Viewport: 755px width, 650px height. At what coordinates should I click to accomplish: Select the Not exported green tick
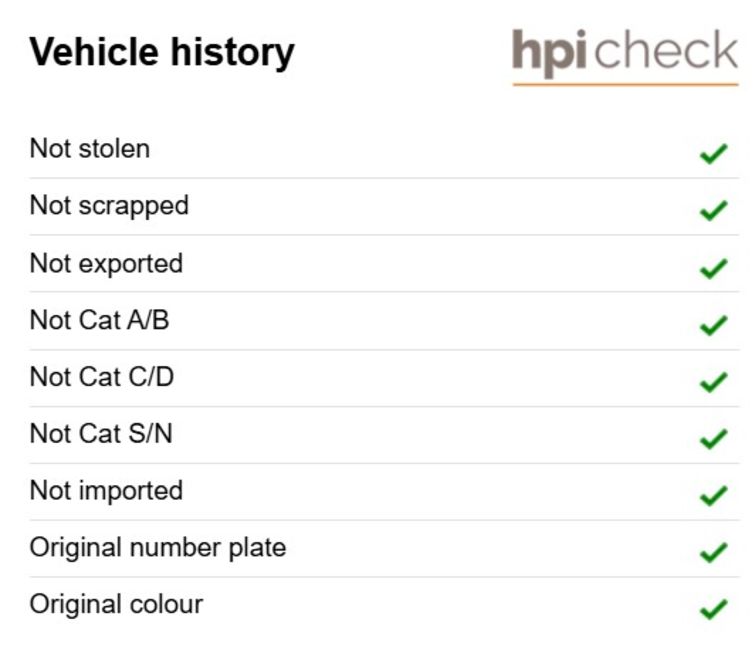pos(713,268)
